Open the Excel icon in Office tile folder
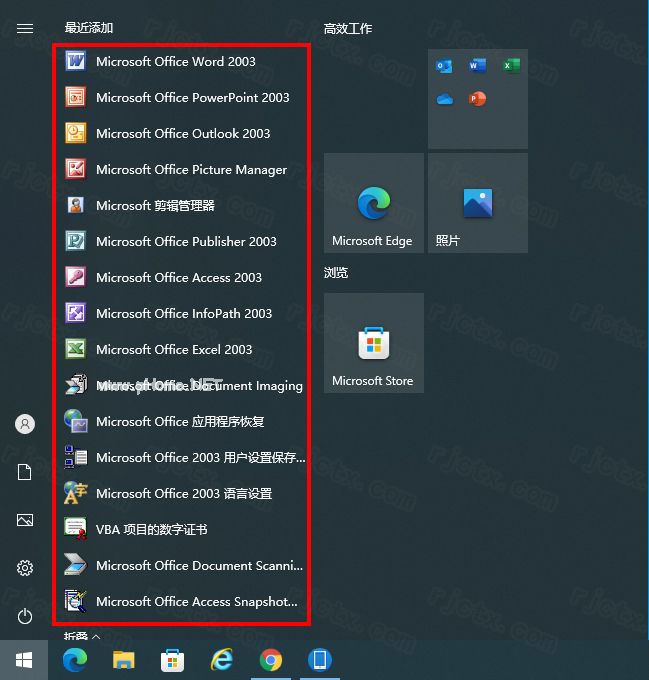 click(511, 66)
